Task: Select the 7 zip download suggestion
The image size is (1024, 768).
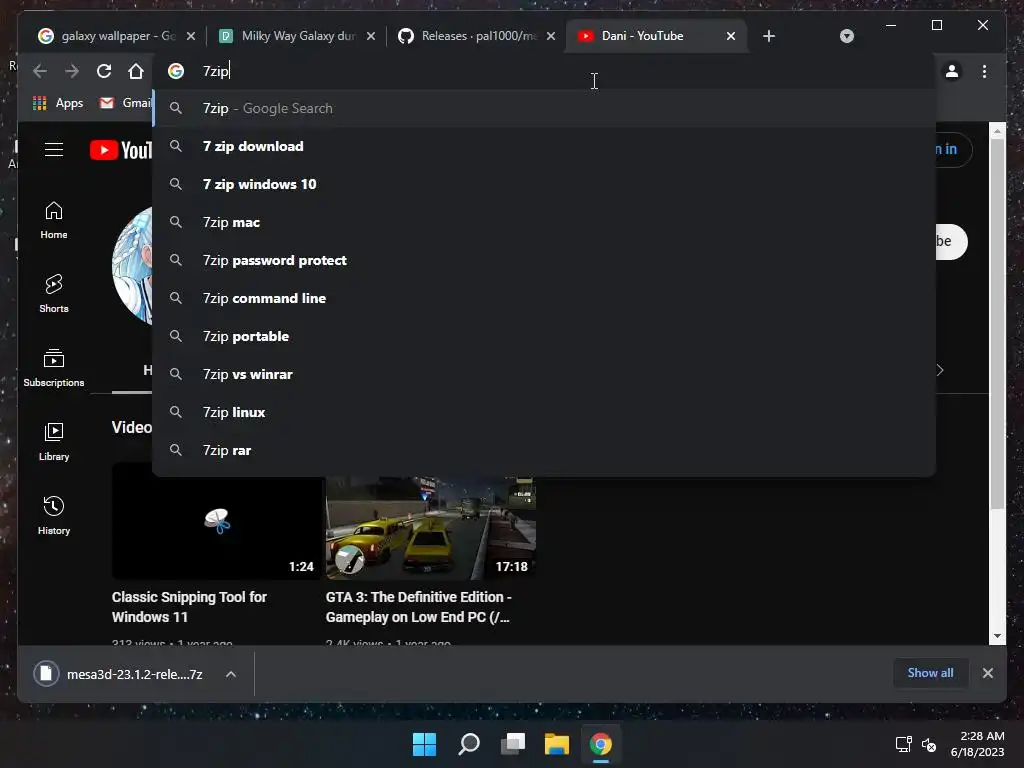Action: (543, 146)
